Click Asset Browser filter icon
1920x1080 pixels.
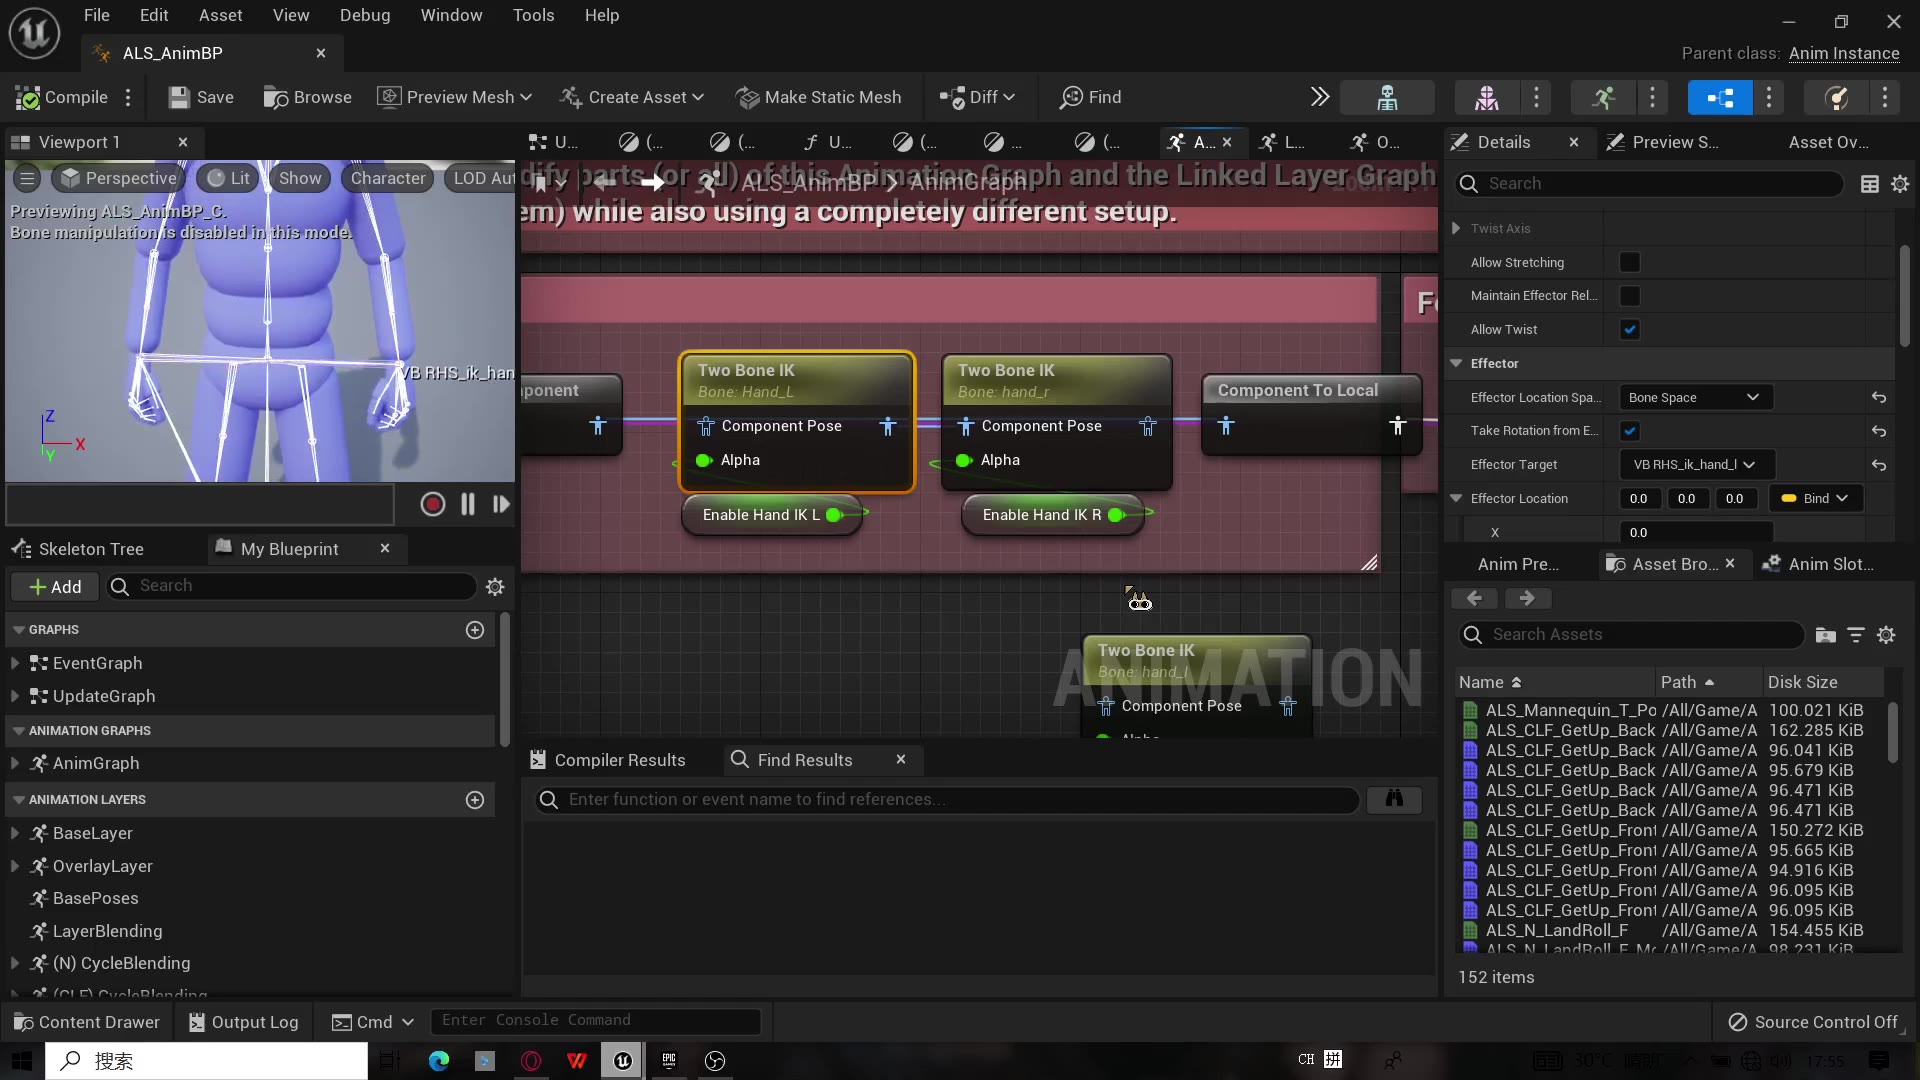[x=1856, y=635]
